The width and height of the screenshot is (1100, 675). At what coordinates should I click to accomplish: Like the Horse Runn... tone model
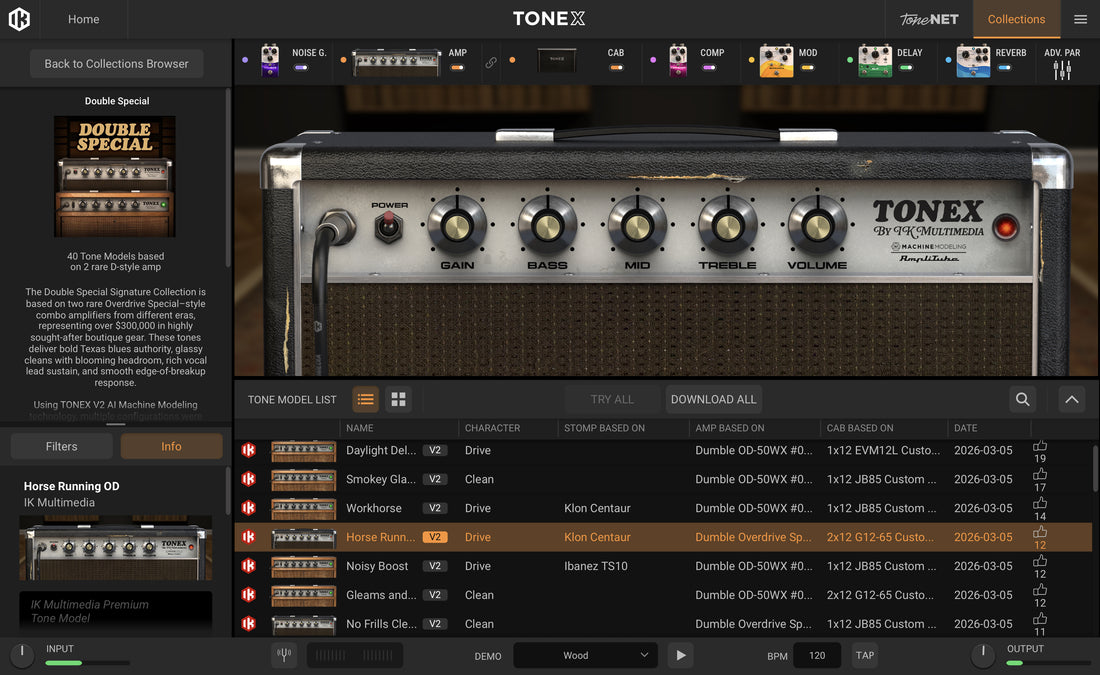1040,532
